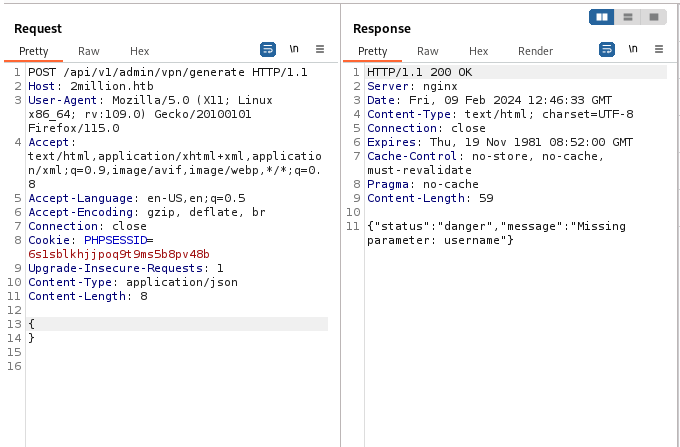The width and height of the screenshot is (680, 447).
Task: Switch to top-bottom split layout icon
Action: click(x=628, y=17)
